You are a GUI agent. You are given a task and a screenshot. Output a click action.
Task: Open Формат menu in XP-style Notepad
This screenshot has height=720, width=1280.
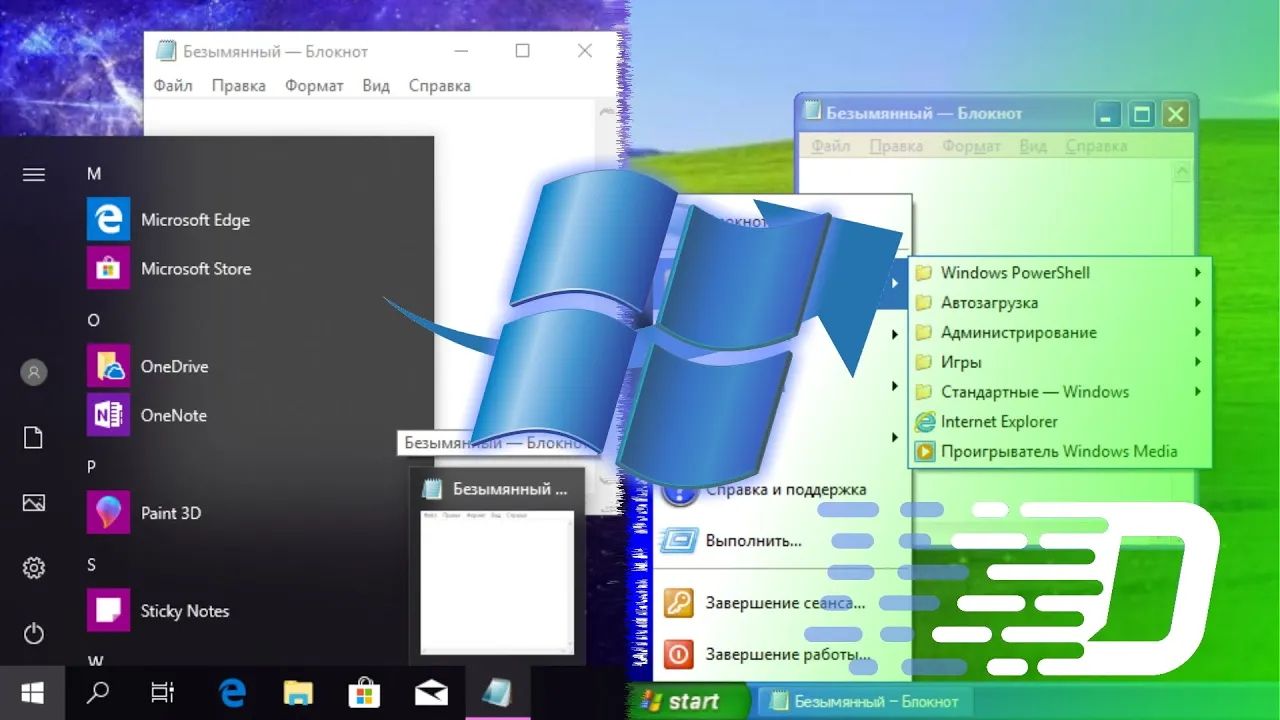[x=973, y=146]
